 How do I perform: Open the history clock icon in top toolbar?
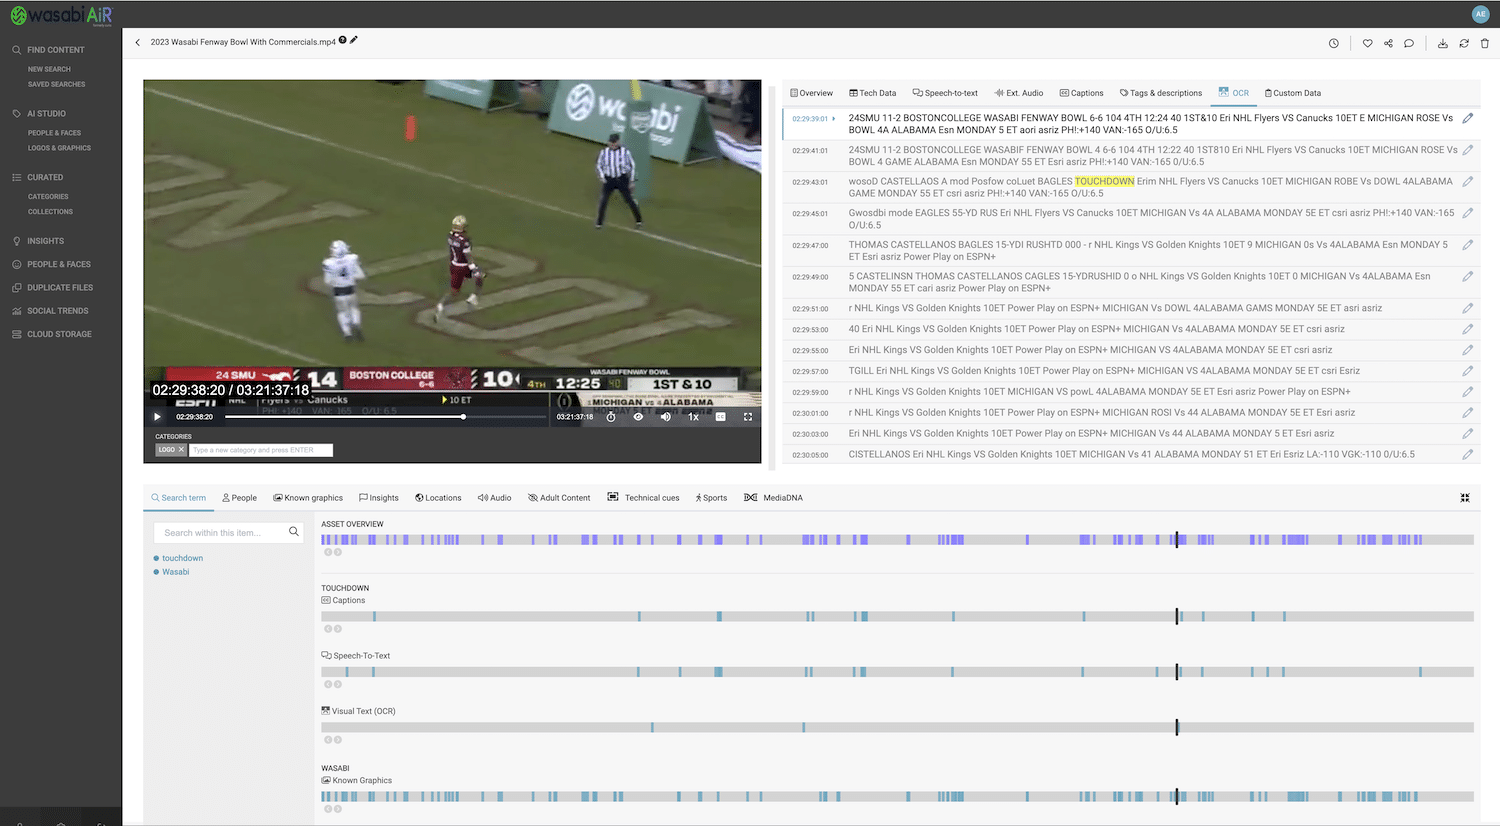tap(1334, 43)
